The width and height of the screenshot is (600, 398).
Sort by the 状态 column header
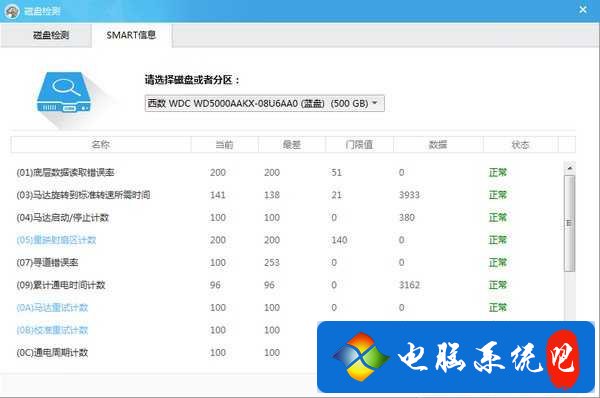coord(520,145)
